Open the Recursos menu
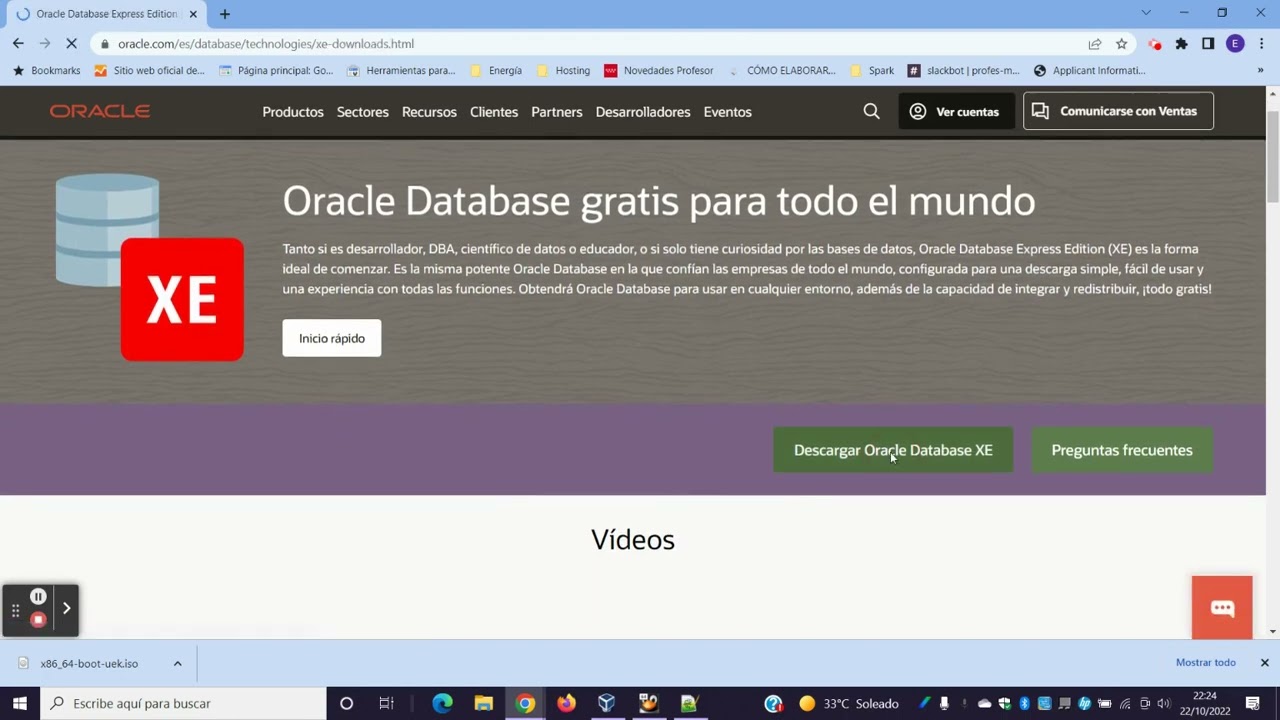 [x=429, y=112]
